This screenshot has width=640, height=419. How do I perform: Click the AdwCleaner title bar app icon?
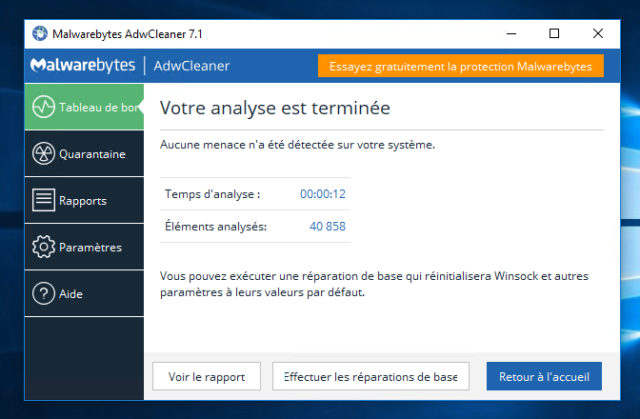[x=40, y=33]
